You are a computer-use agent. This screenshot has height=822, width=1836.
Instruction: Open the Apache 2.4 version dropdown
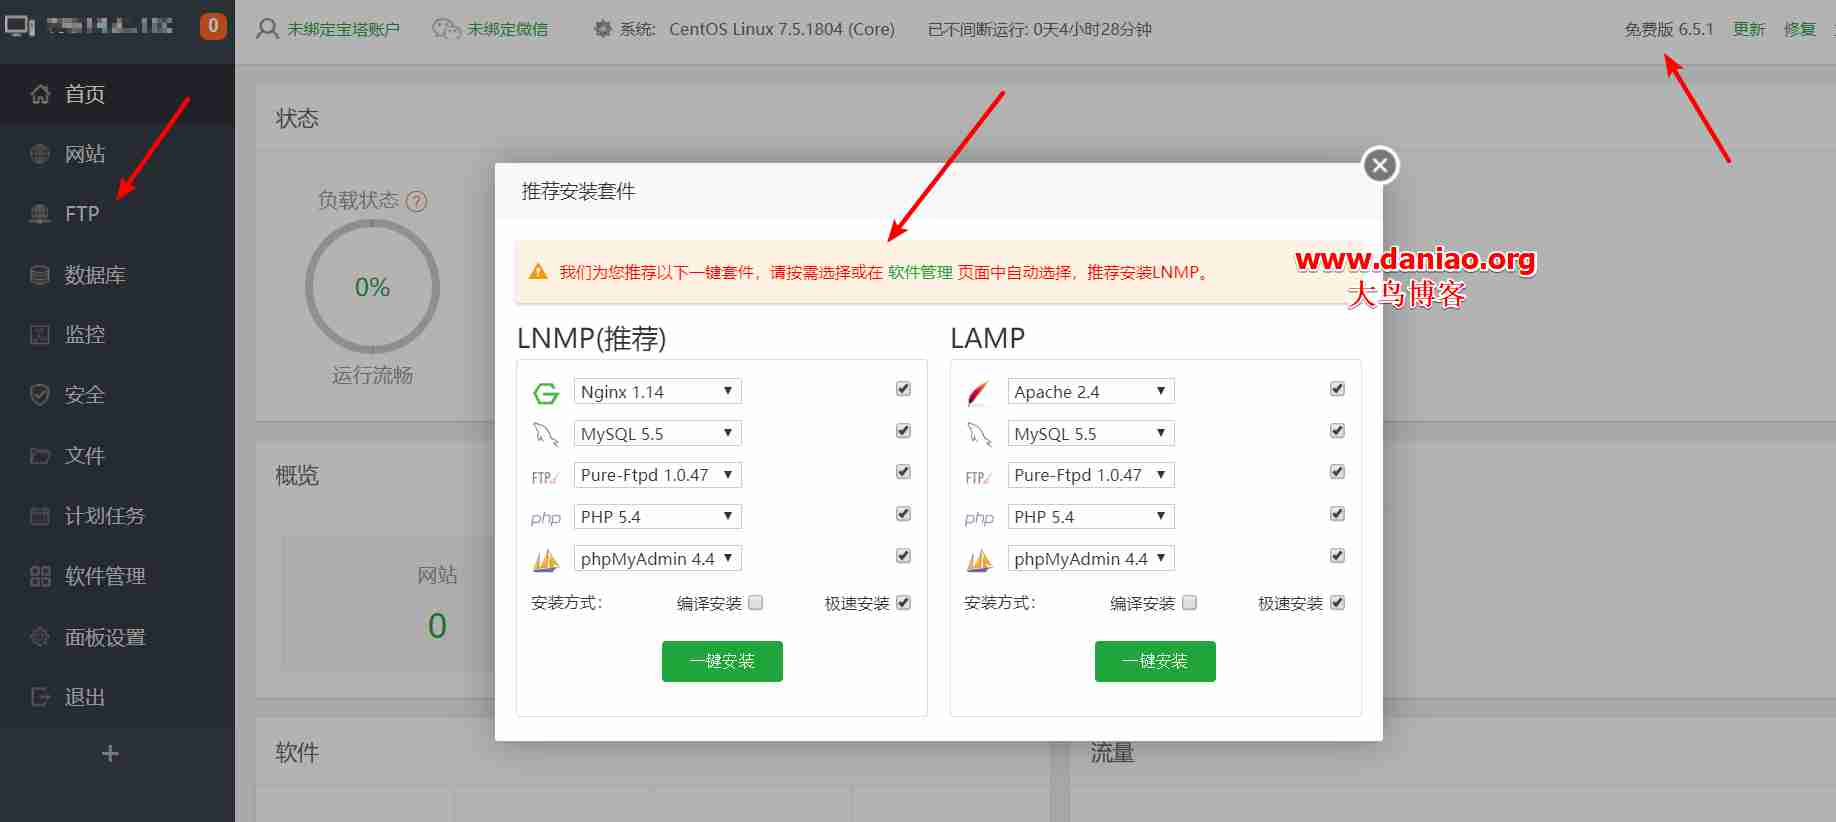pos(1091,391)
